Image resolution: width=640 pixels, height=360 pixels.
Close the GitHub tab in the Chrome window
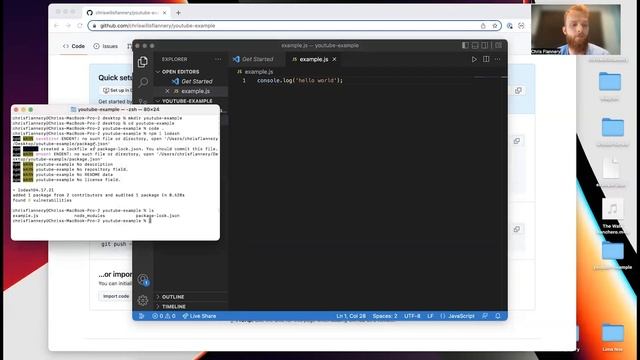[x=164, y=13]
